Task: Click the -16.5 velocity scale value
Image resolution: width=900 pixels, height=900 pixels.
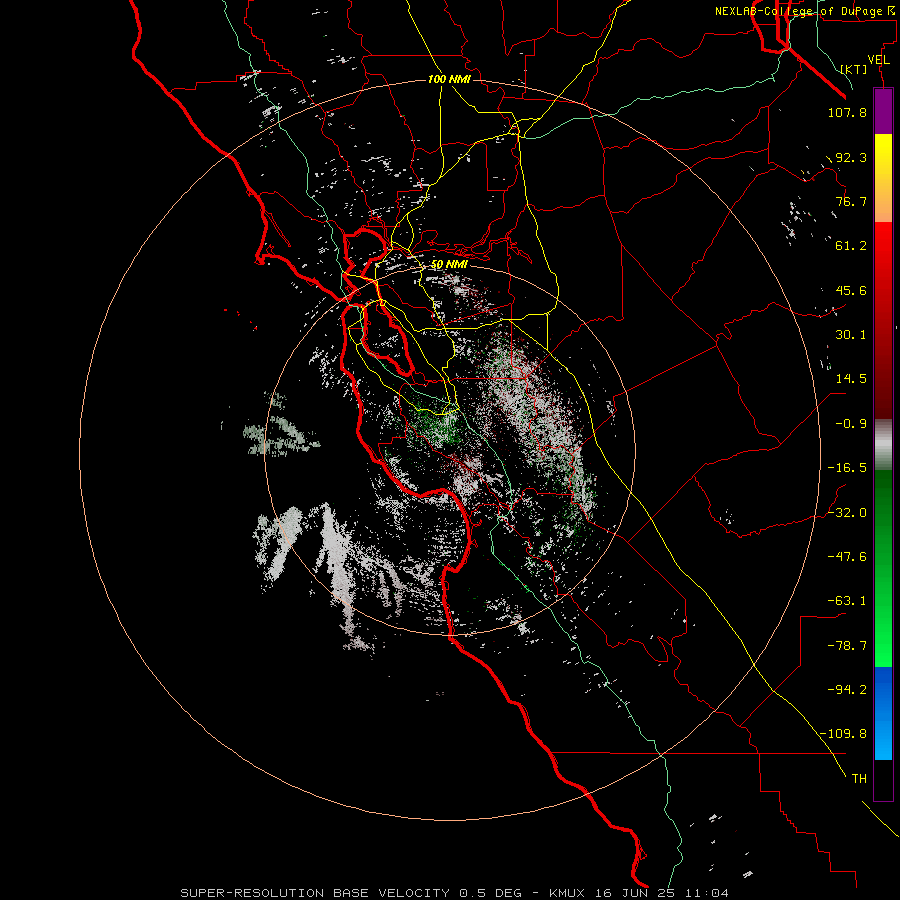Action: tap(847, 468)
